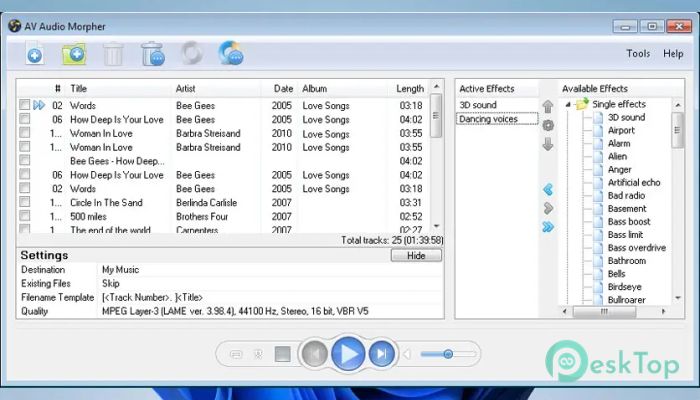This screenshot has width=700, height=400.
Task: Check the first Woman In Love checkbox
Action: [25, 133]
